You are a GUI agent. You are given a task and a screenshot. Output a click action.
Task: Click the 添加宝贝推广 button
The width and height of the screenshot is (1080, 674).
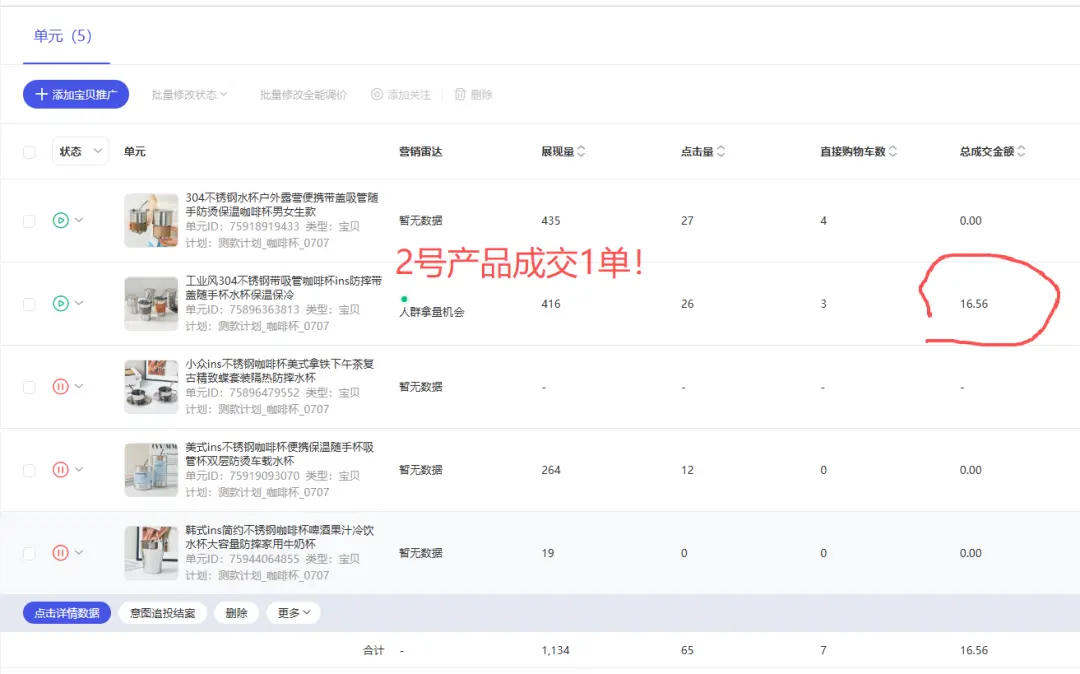(x=76, y=95)
